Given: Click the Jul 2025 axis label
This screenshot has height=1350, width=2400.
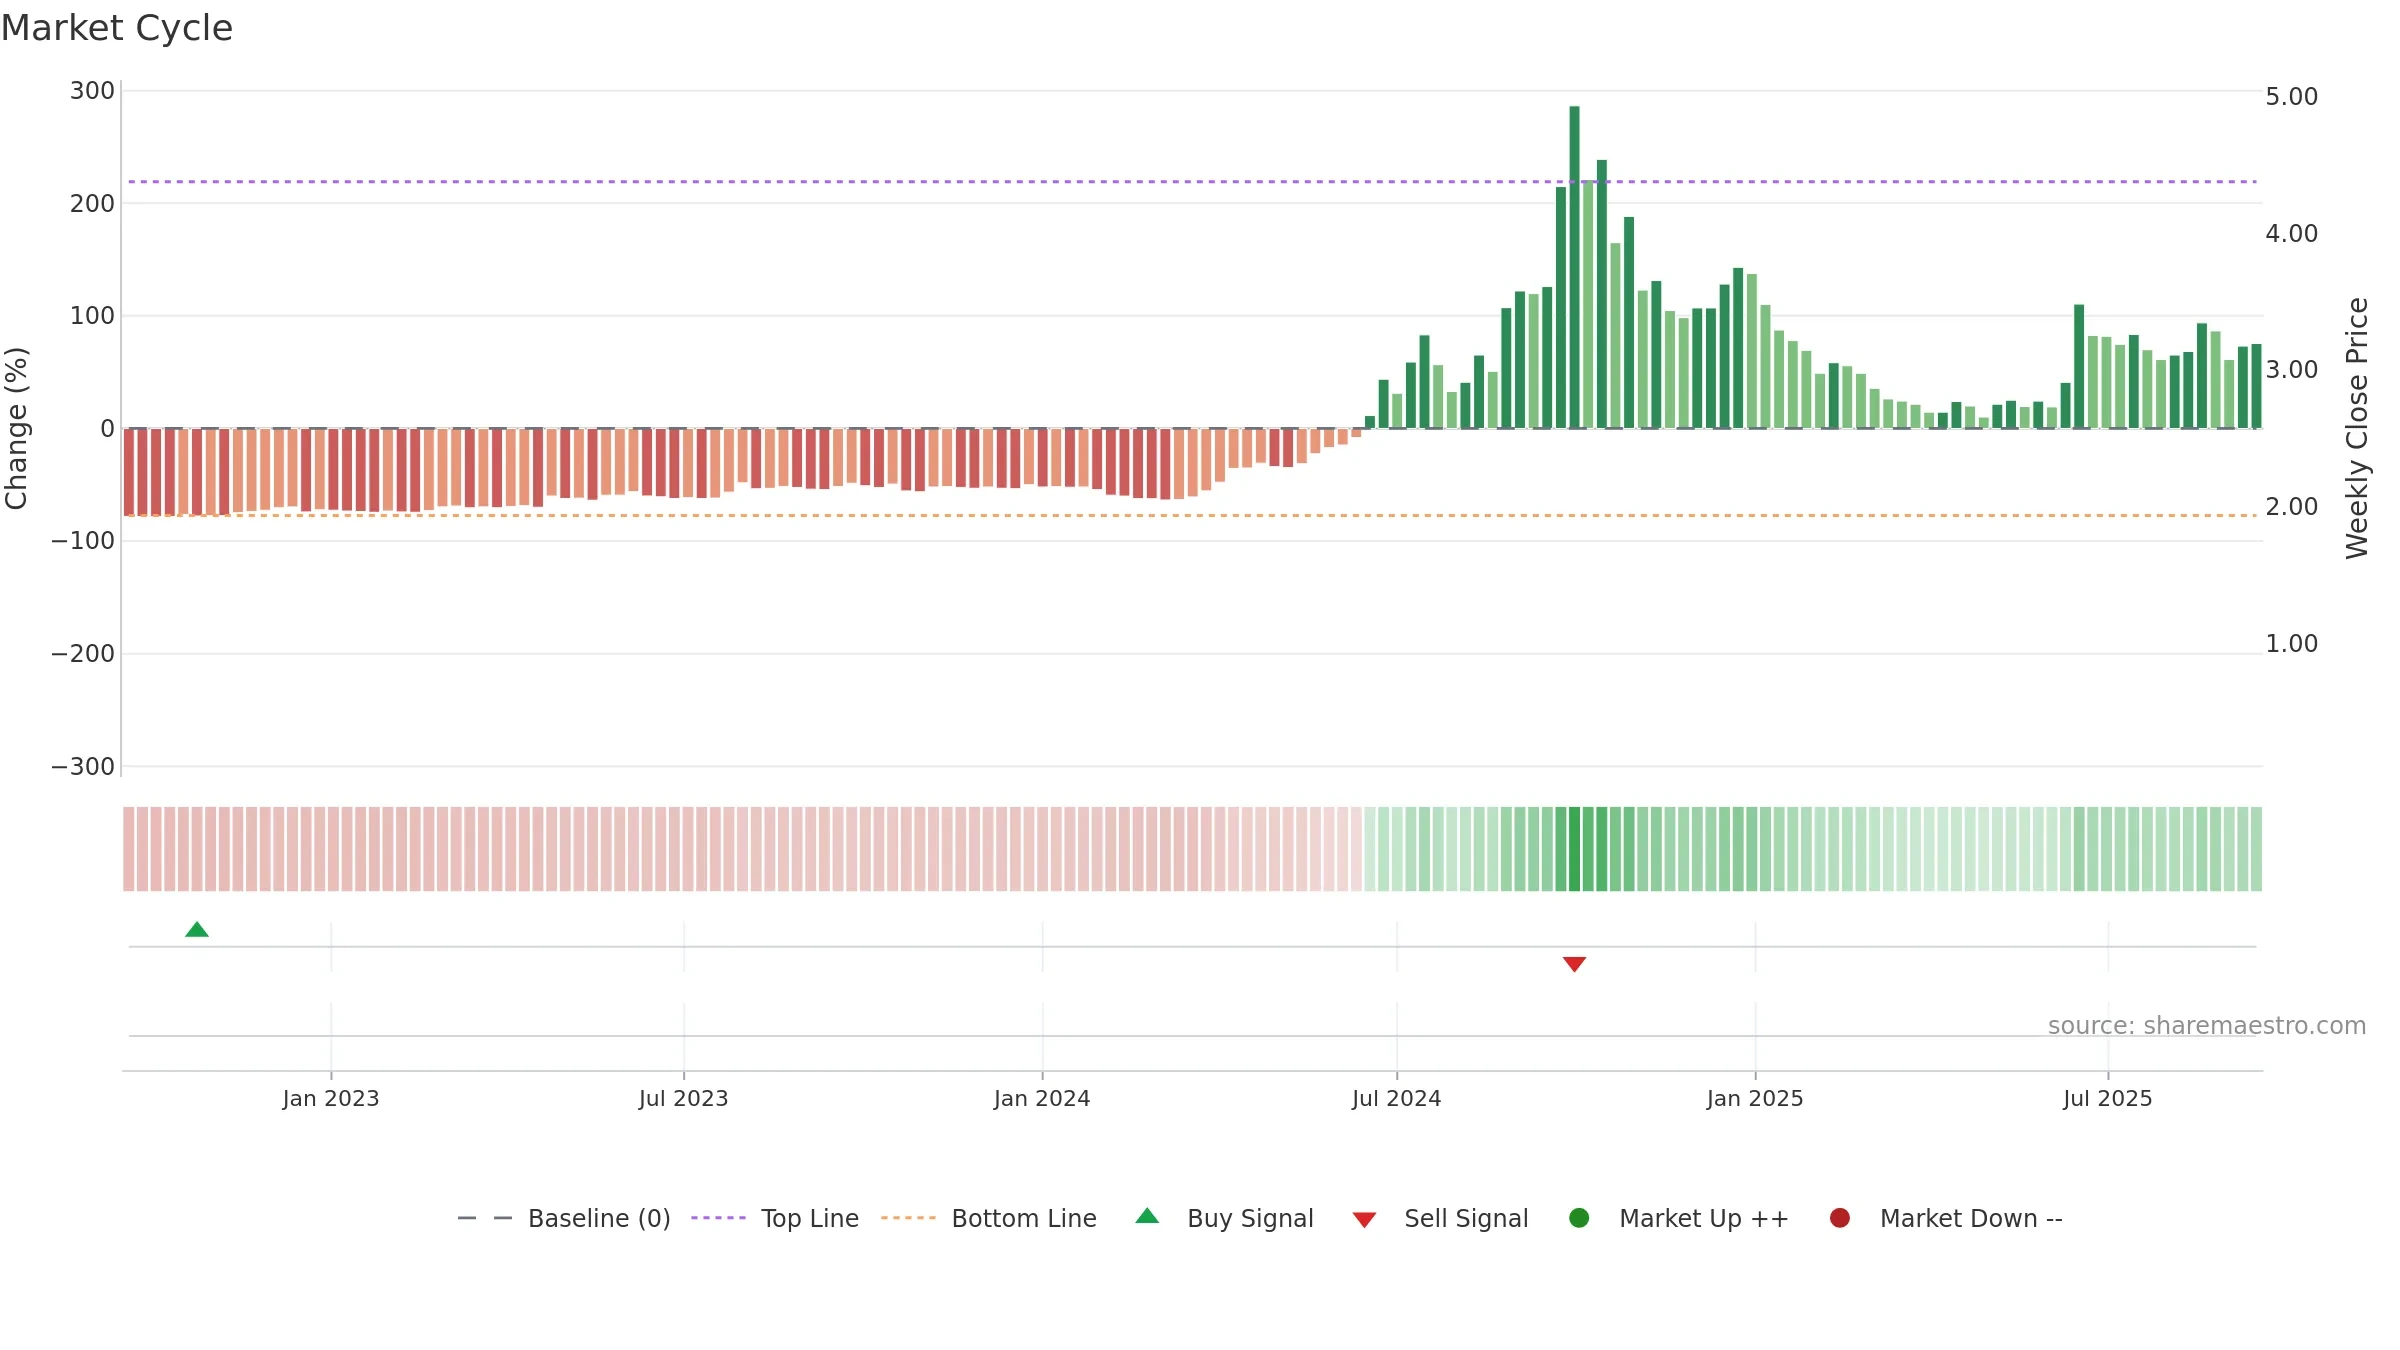Looking at the screenshot, I should tap(2108, 1098).
